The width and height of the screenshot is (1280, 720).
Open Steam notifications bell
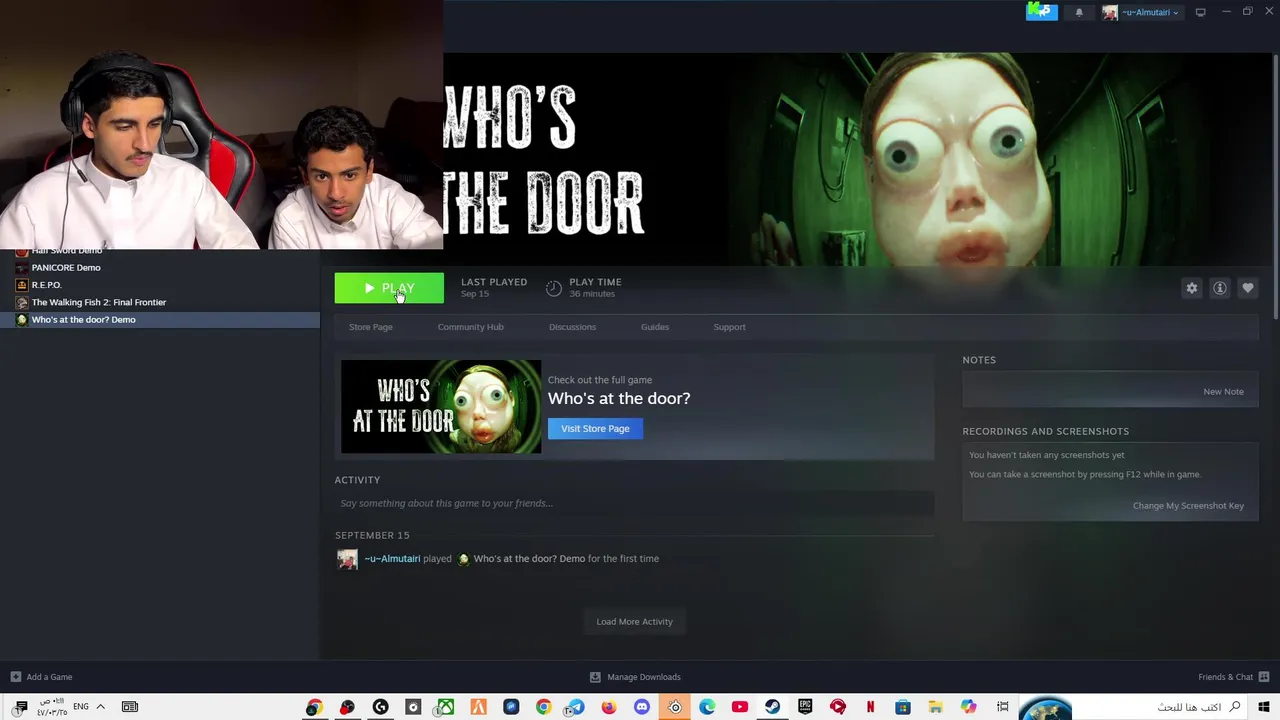[1079, 12]
